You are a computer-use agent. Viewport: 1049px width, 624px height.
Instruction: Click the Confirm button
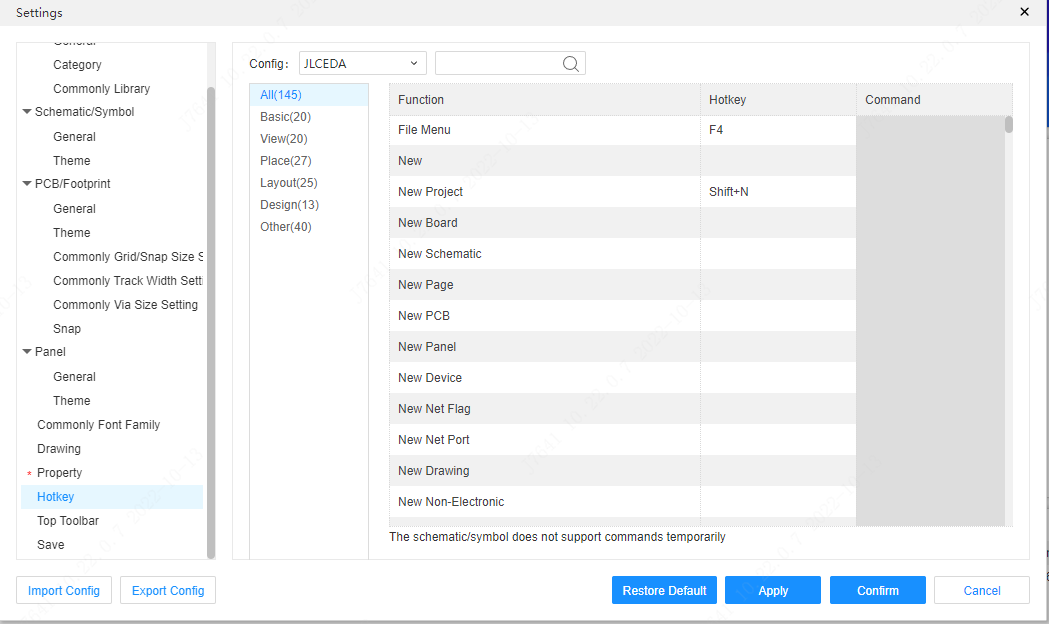877,590
